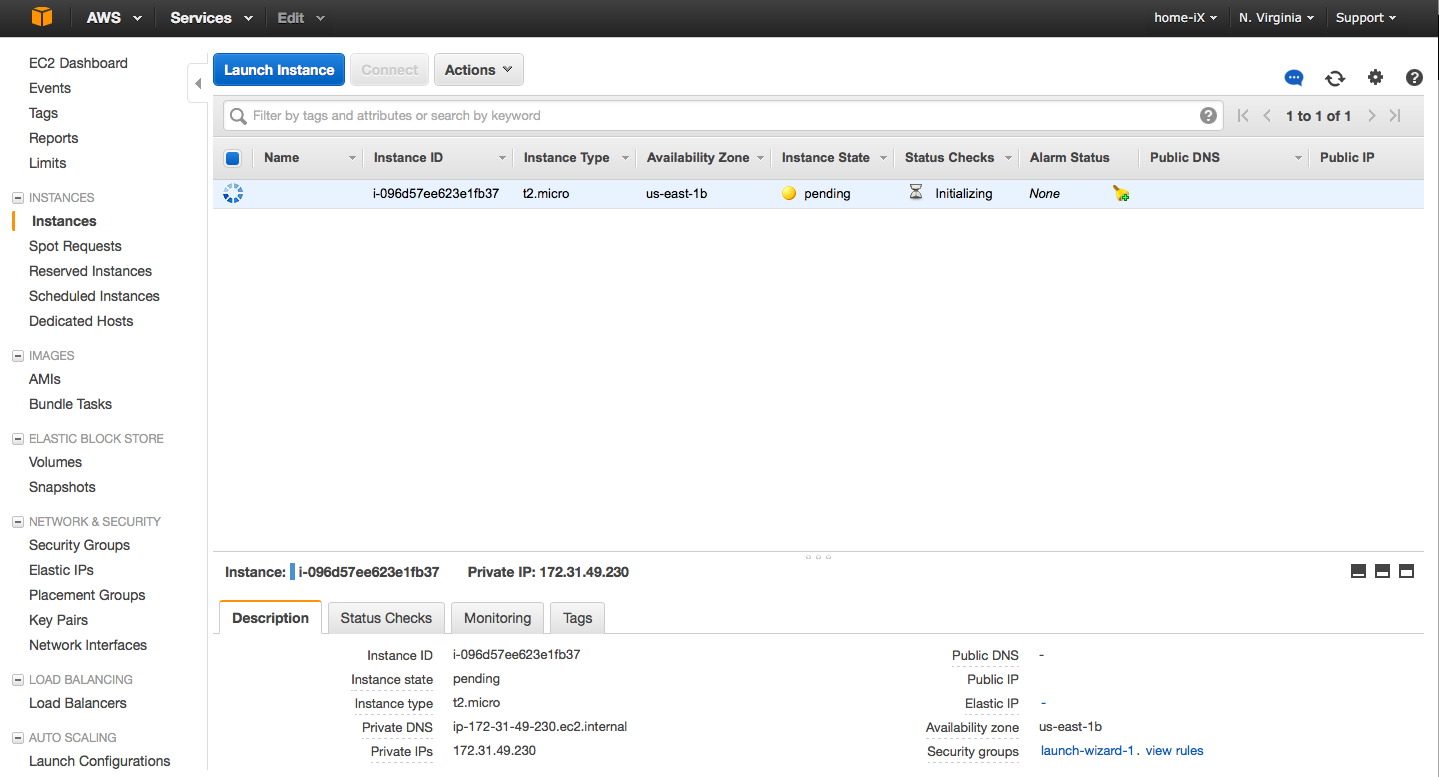Go to last page of results
The width and height of the screenshot is (1439, 777).
(1395, 116)
